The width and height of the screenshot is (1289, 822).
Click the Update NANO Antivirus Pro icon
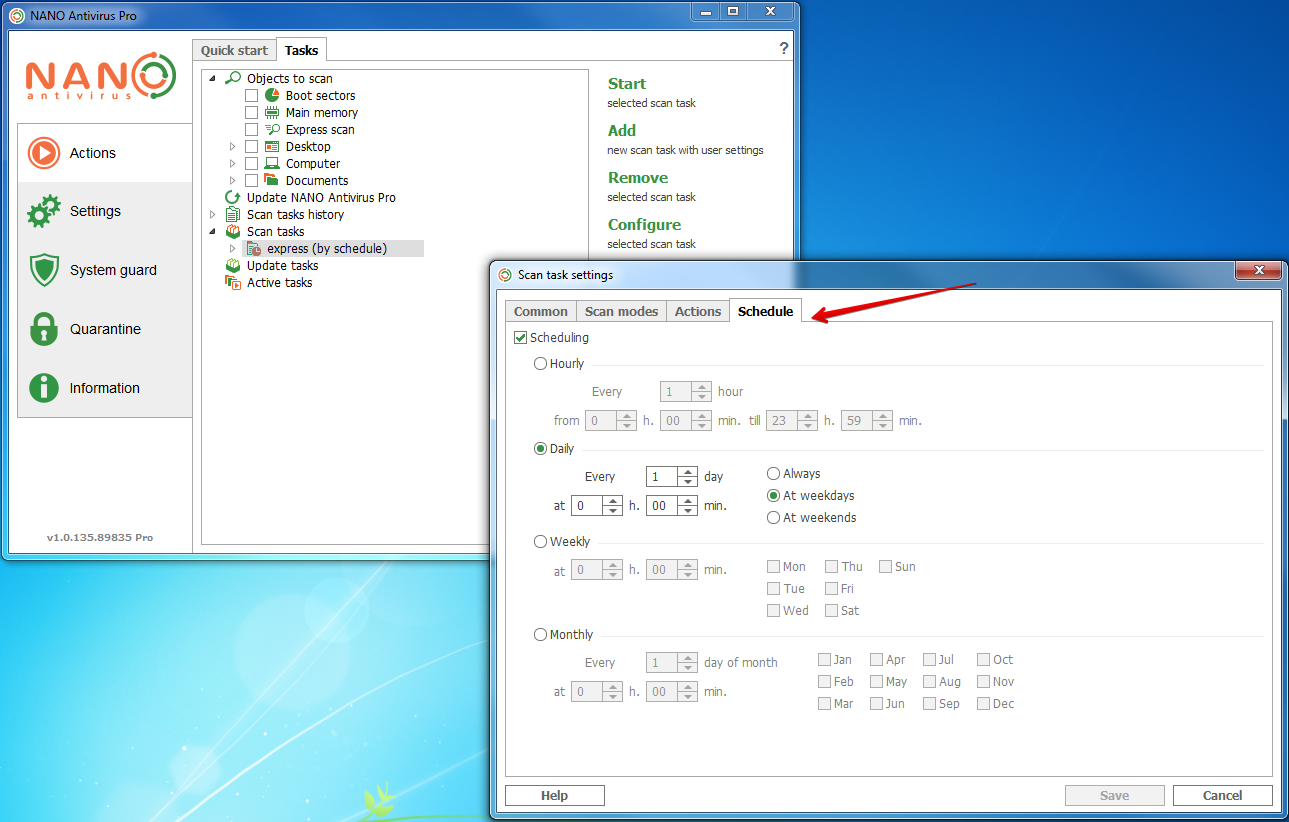(233, 198)
